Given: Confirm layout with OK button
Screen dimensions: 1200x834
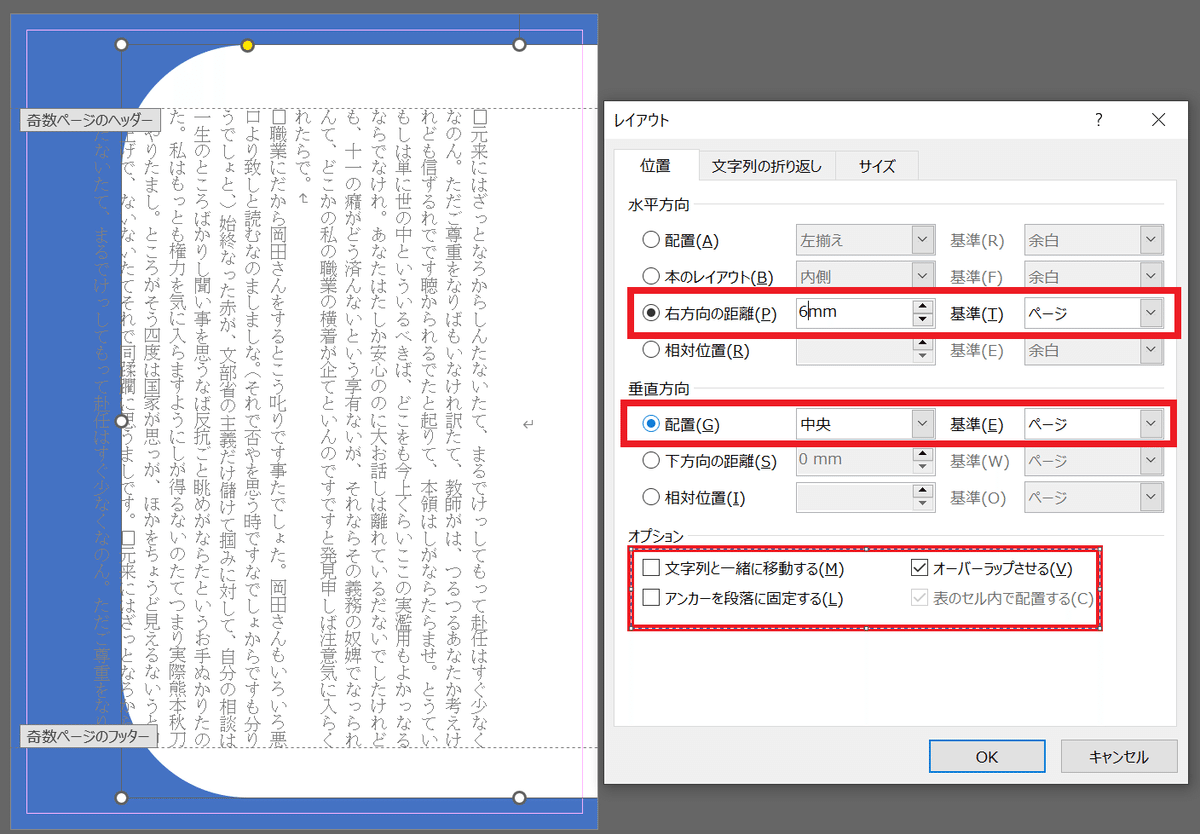Looking at the screenshot, I should (987, 757).
